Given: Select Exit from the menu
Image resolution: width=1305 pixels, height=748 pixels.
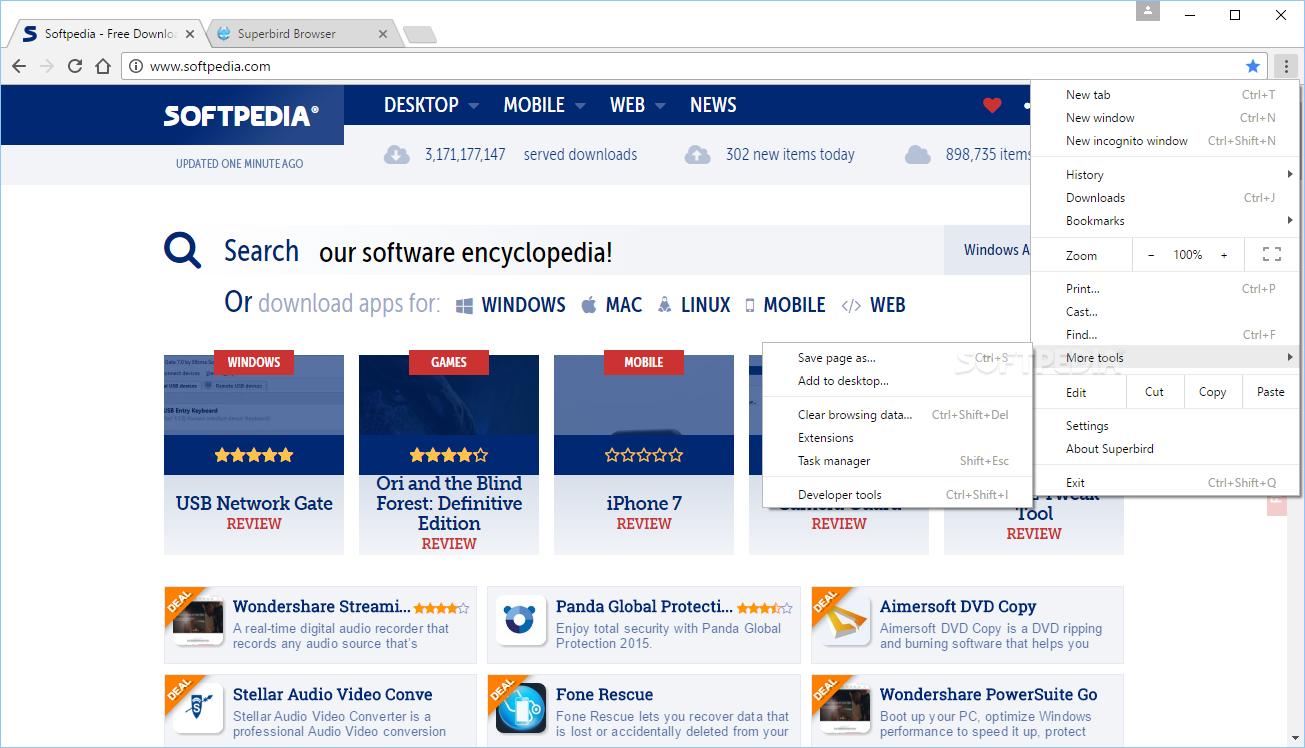Looking at the screenshot, I should 1166,482.
